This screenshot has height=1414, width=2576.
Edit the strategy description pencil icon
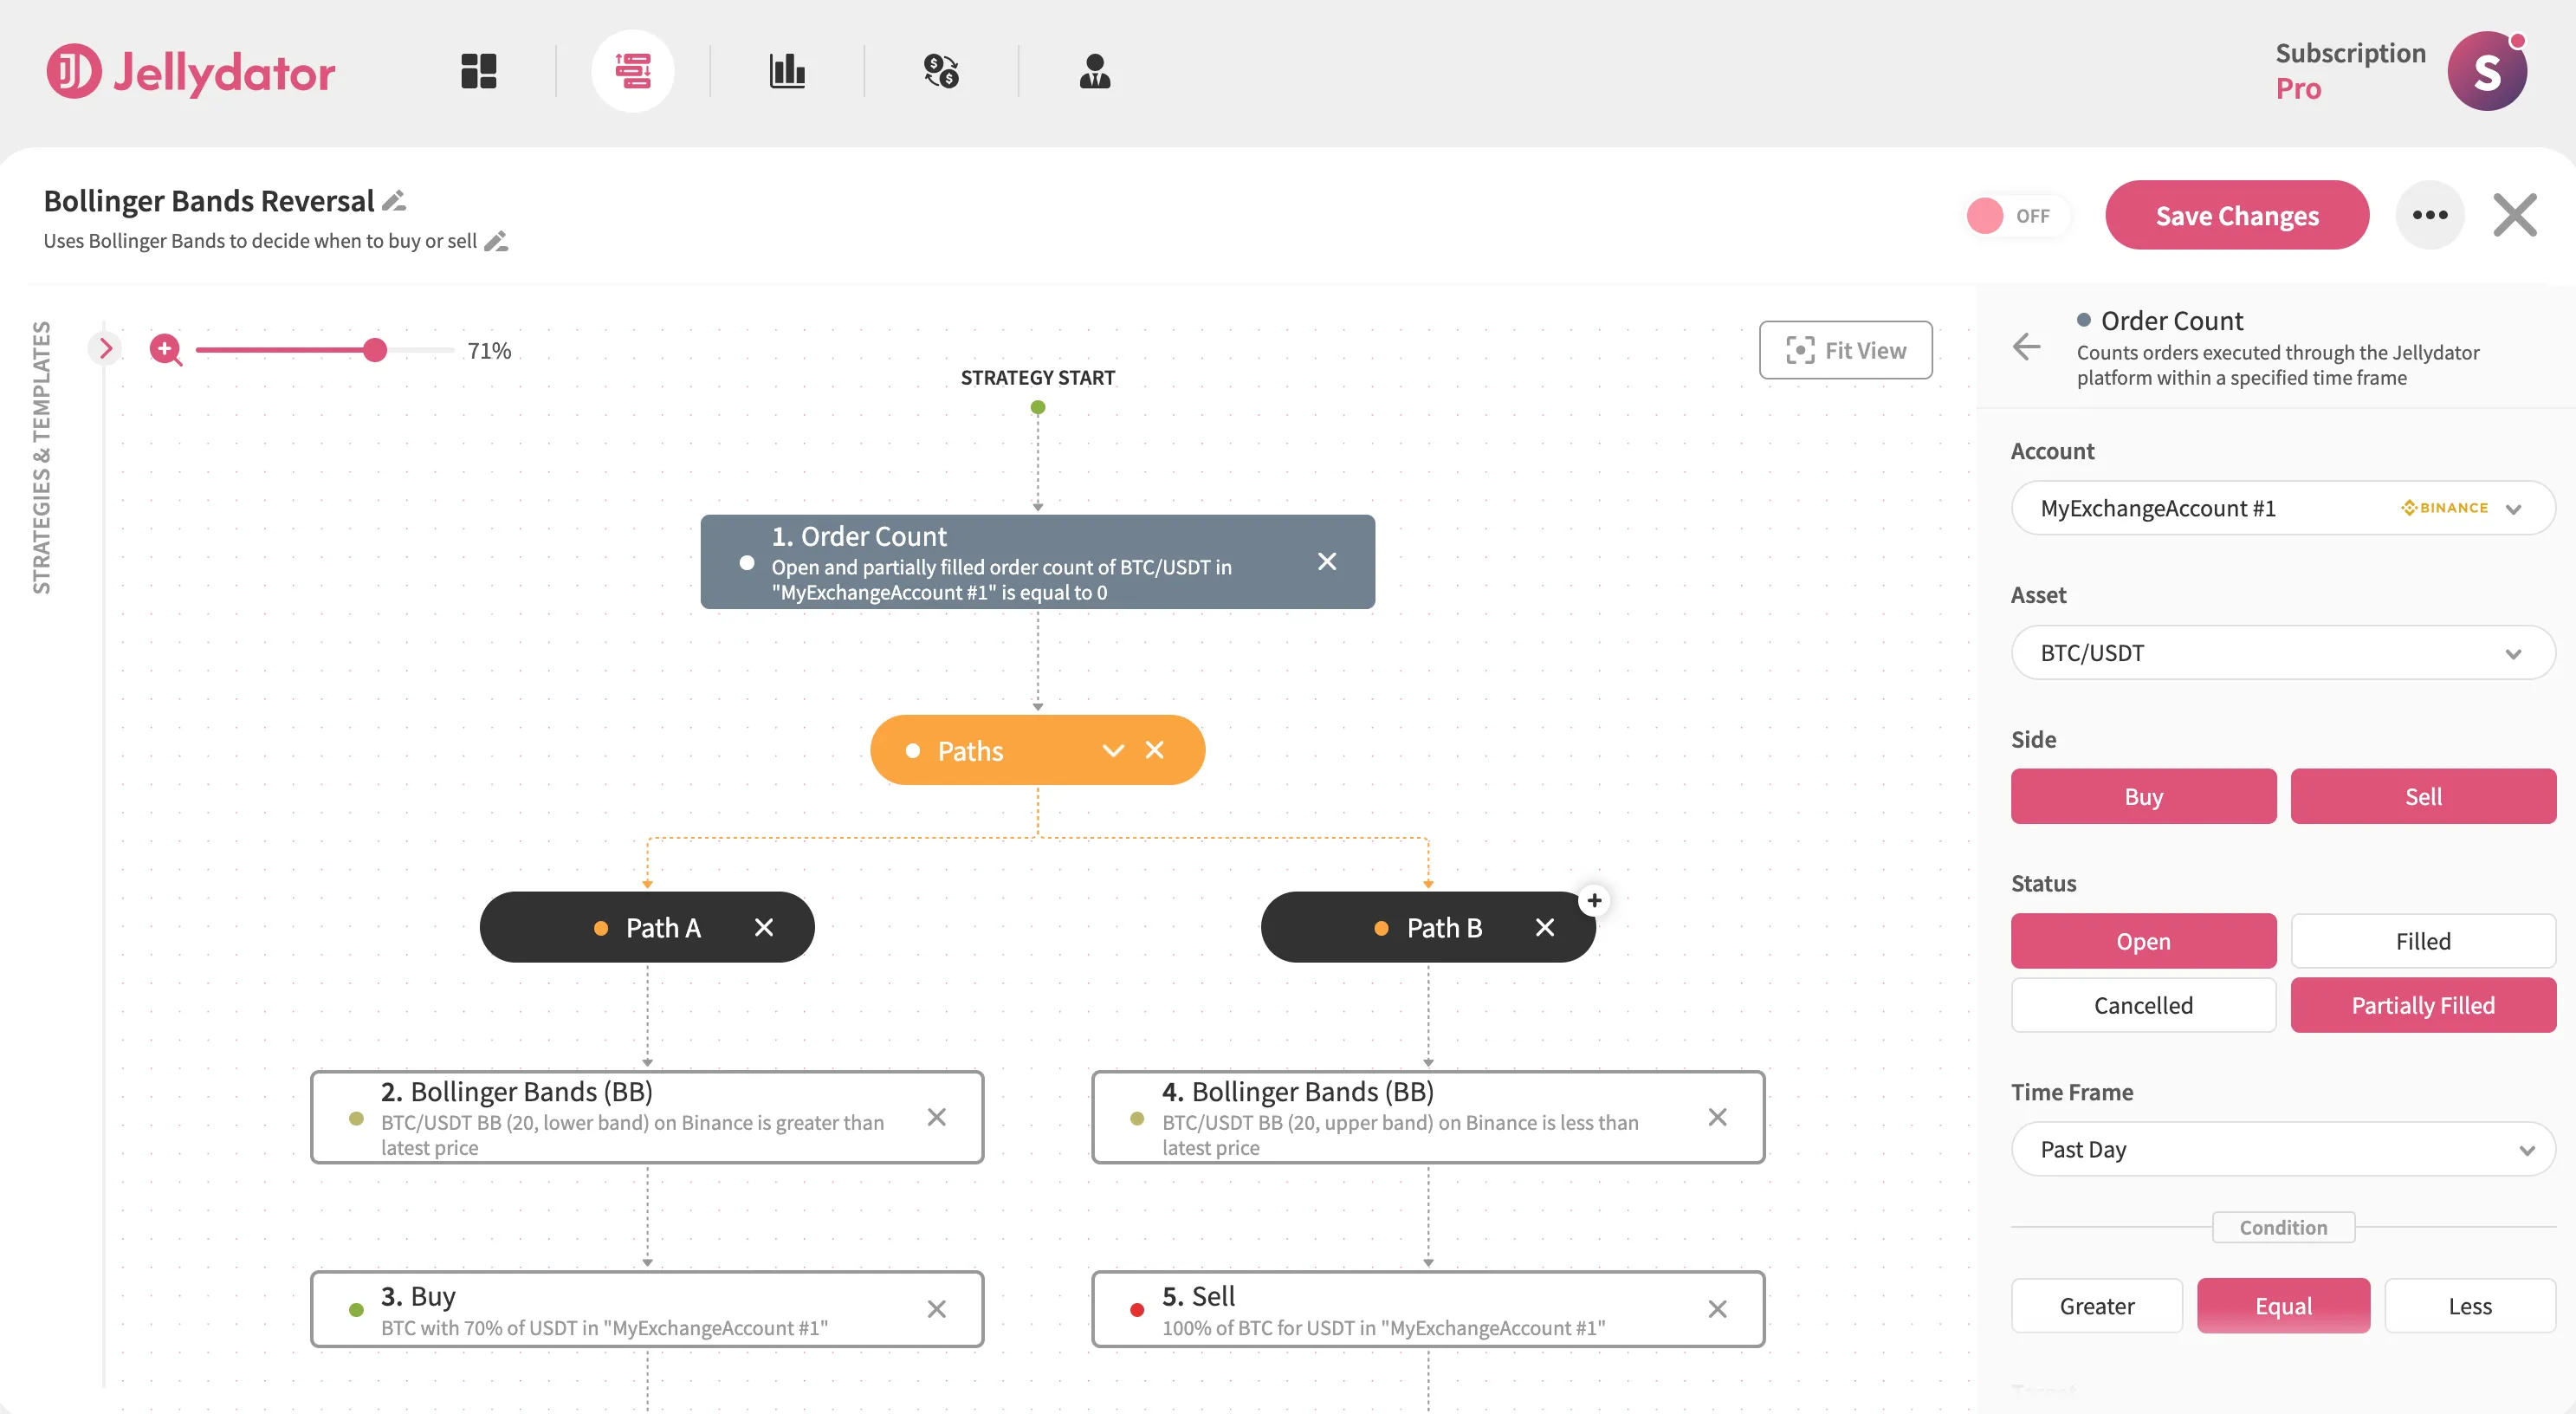pyautogui.click(x=496, y=241)
